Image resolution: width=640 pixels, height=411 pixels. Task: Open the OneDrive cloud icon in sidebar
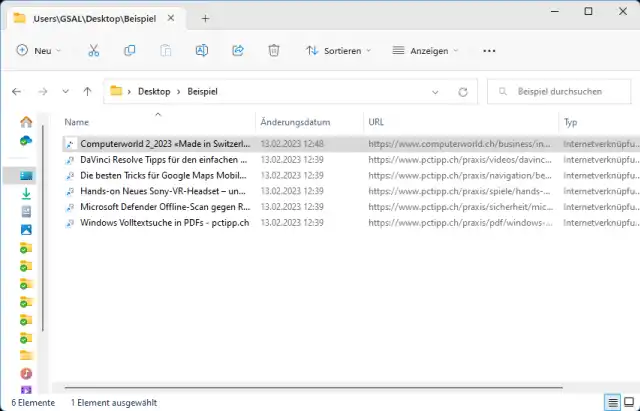(26, 141)
